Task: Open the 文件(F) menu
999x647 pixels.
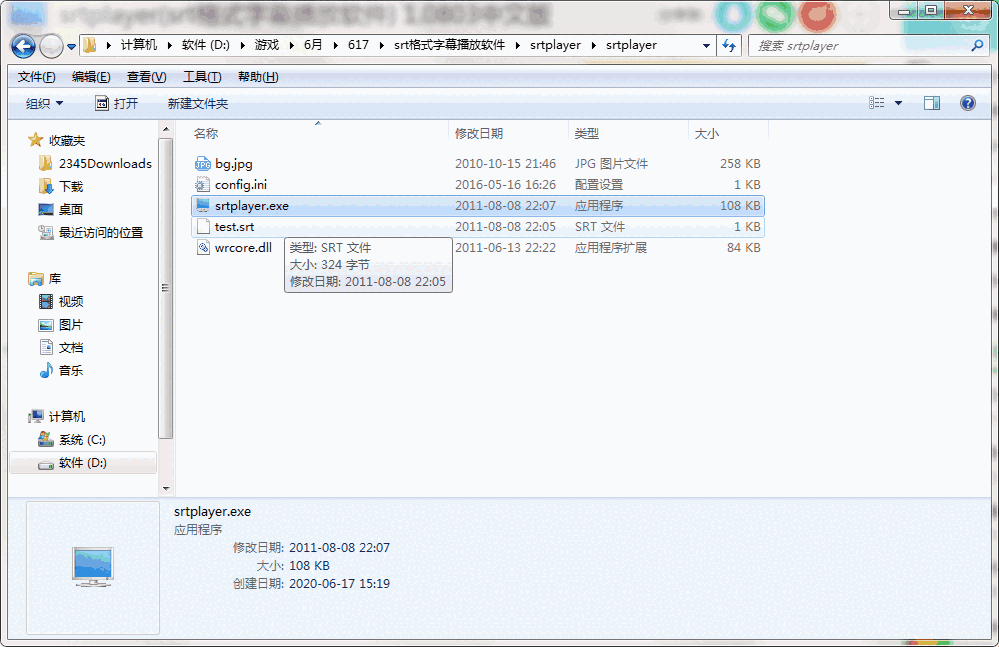Action: point(35,76)
